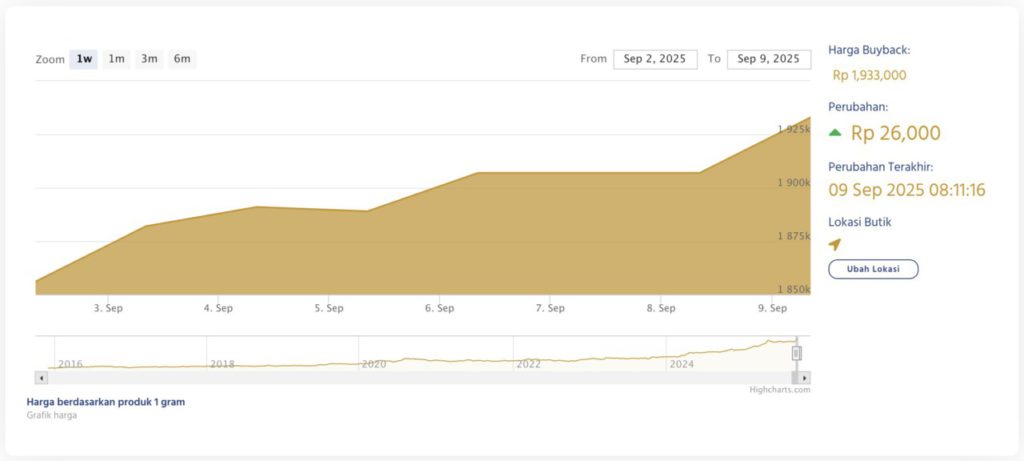Viewport: 1024px width, 461px height.
Task: Click the 6. Sep label on the x-axis
Action: click(x=439, y=309)
